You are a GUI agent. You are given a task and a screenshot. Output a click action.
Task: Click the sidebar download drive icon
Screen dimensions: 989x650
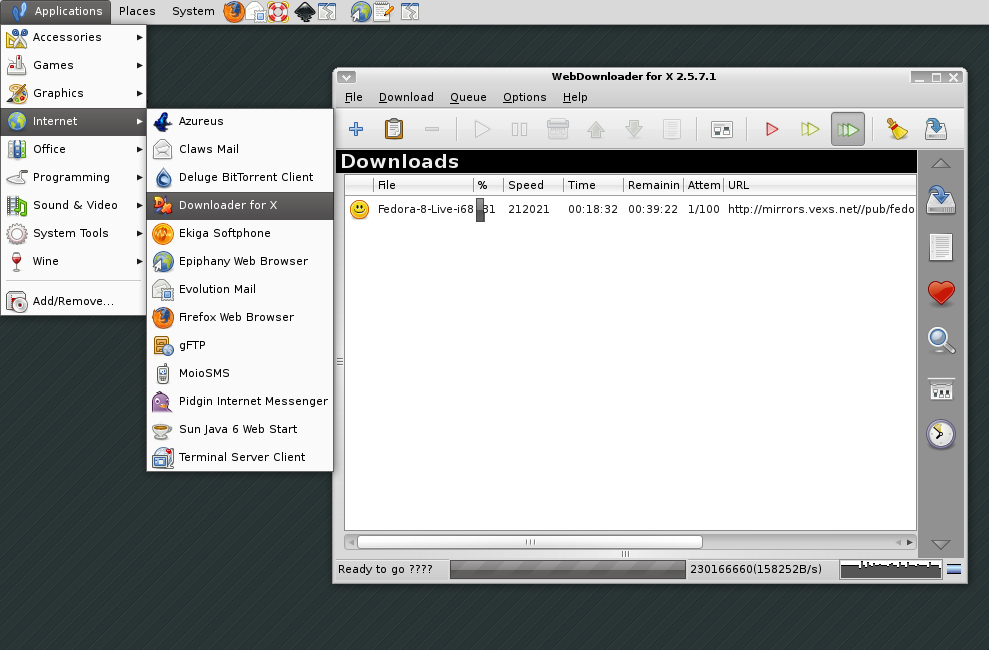tap(940, 200)
